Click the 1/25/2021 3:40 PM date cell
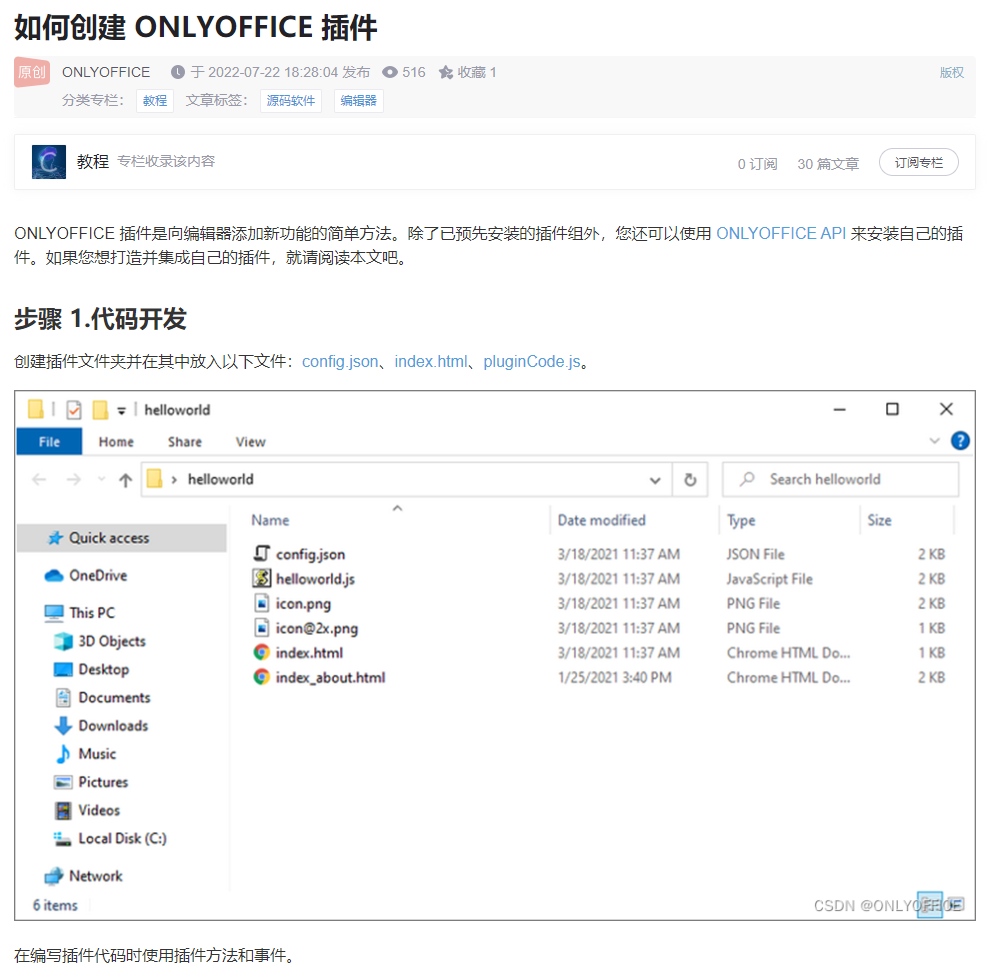Image resolution: width=997 pixels, height=979 pixels. click(614, 678)
